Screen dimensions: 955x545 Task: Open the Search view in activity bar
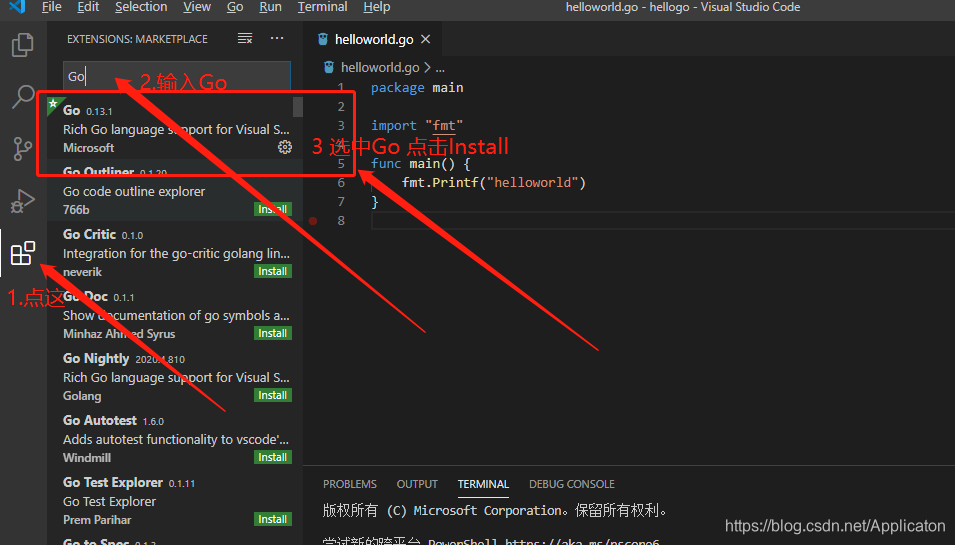pos(23,96)
